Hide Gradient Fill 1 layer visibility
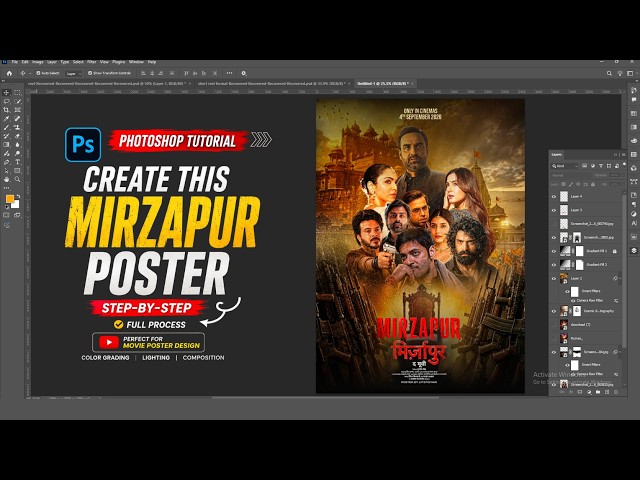The image size is (640, 480). click(x=554, y=251)
